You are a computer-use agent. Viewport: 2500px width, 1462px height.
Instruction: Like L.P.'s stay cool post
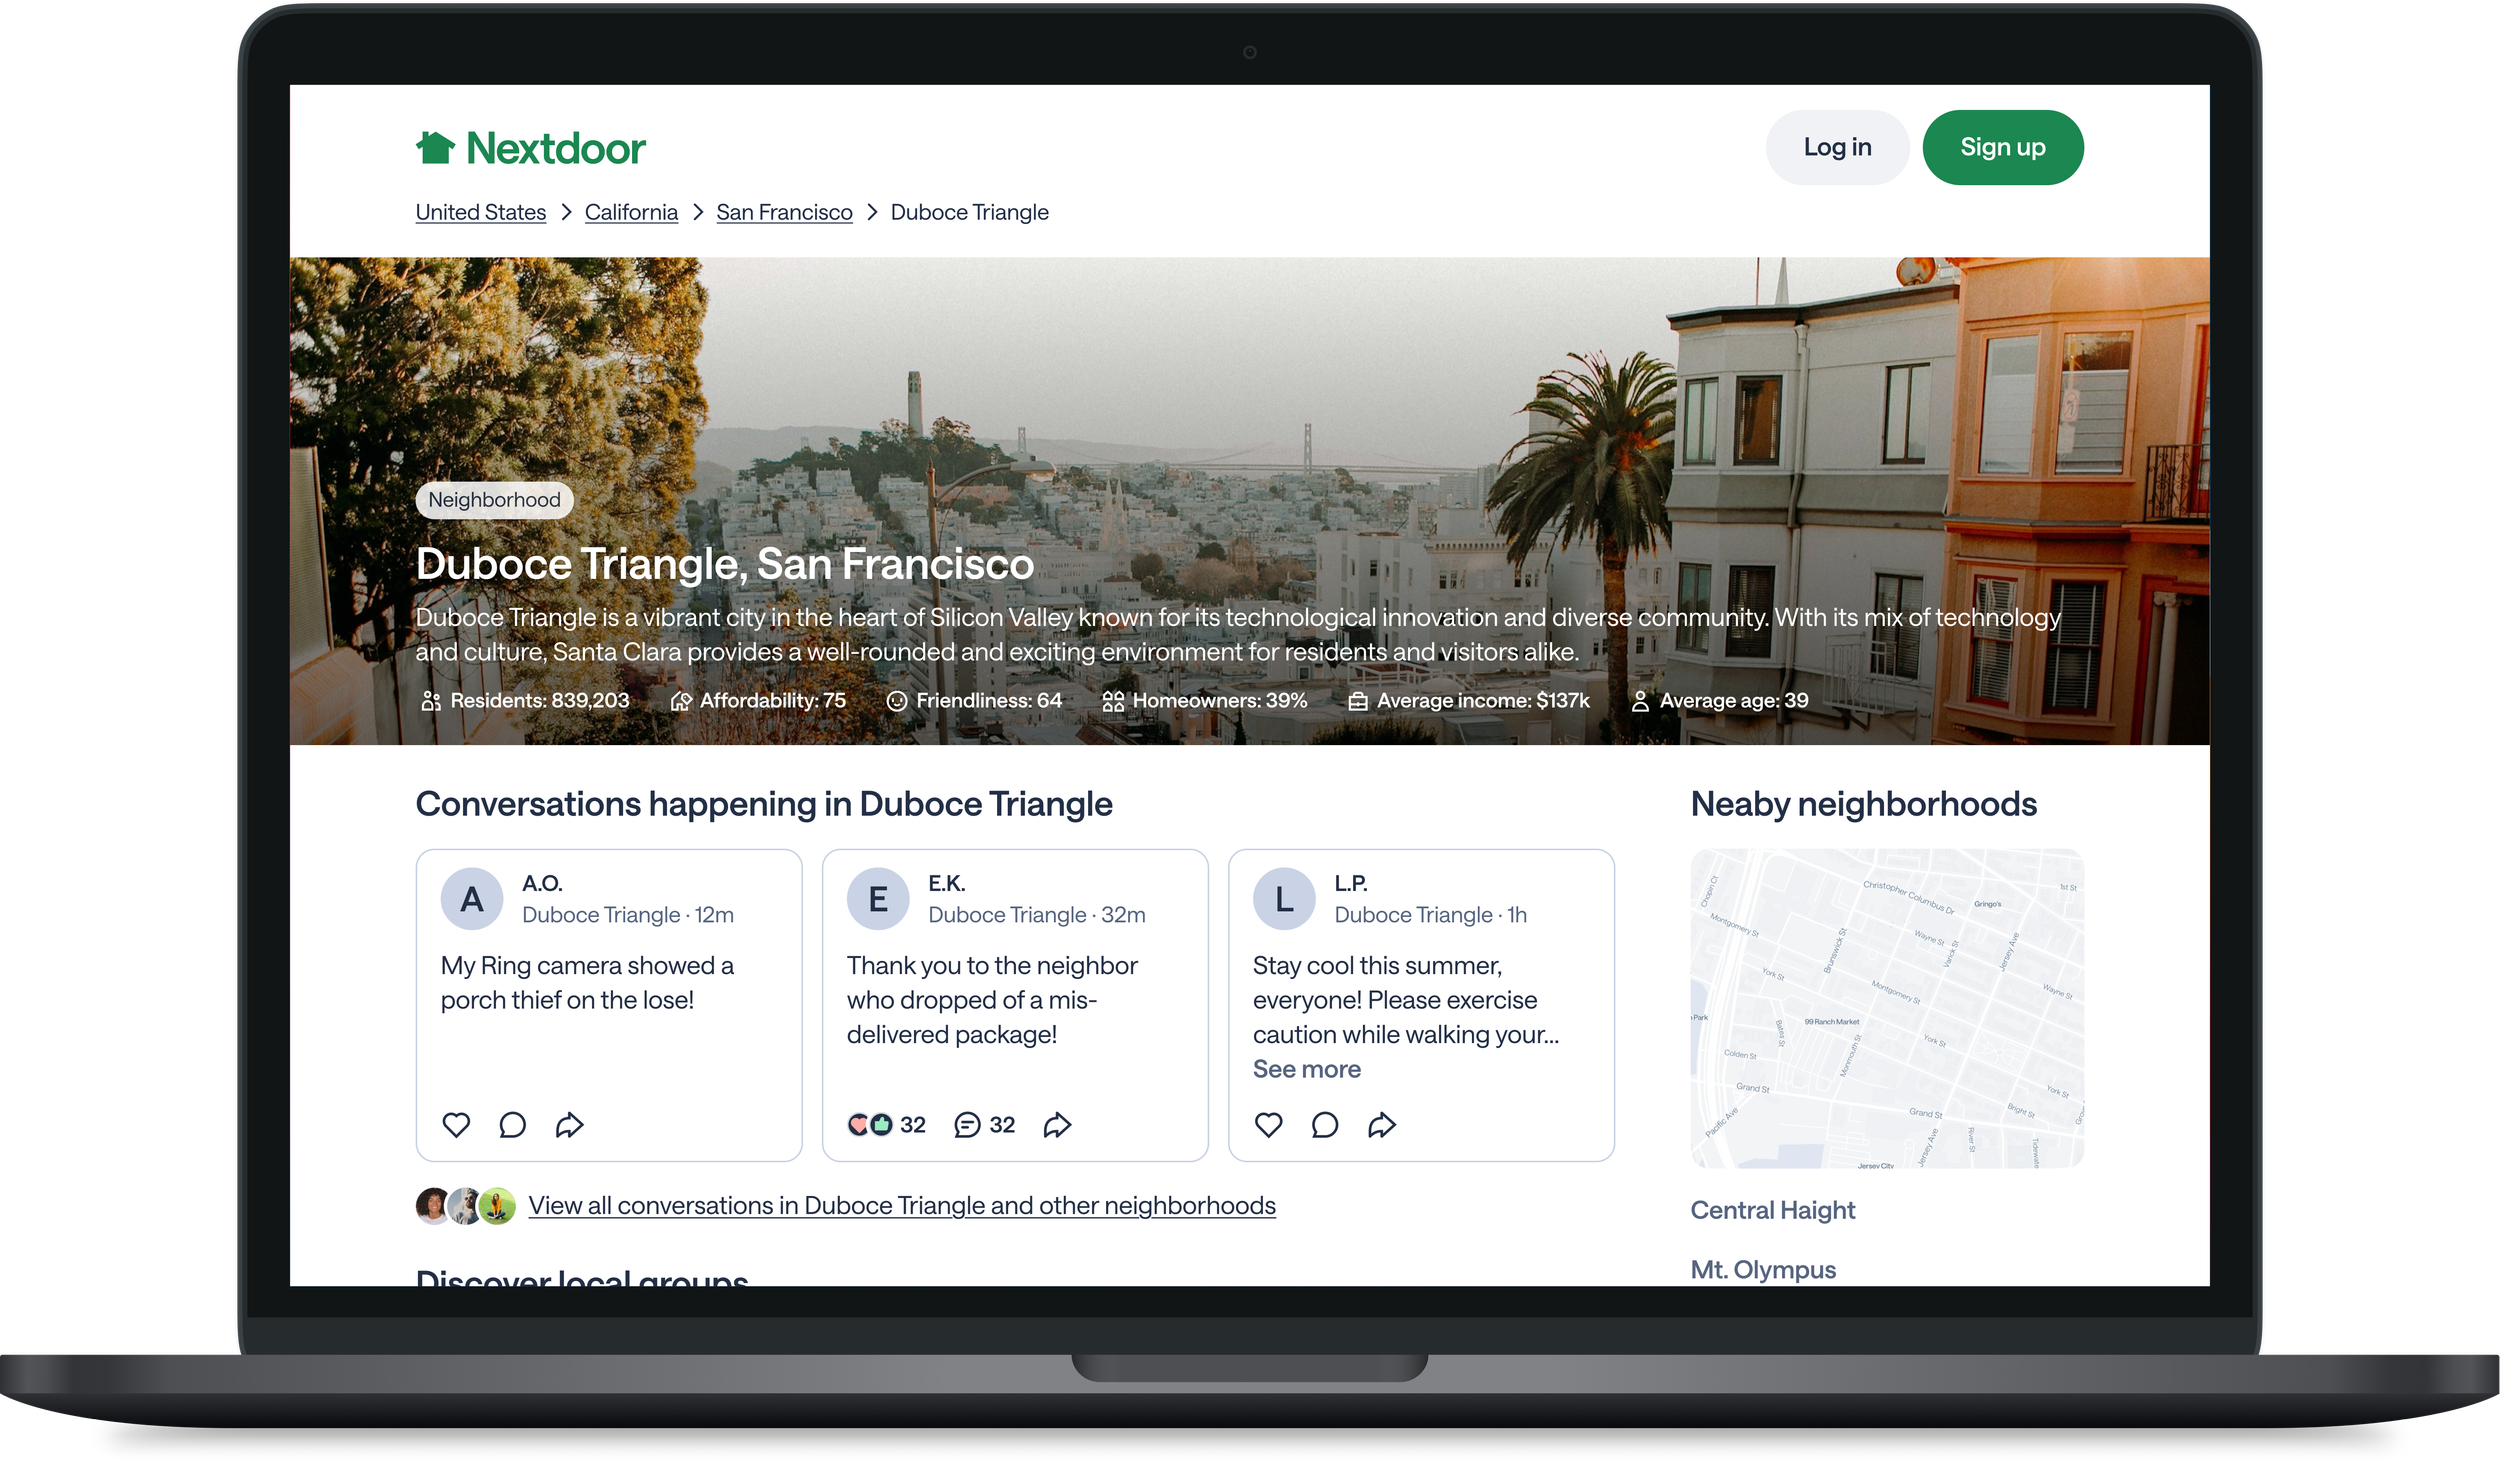1268,1125
